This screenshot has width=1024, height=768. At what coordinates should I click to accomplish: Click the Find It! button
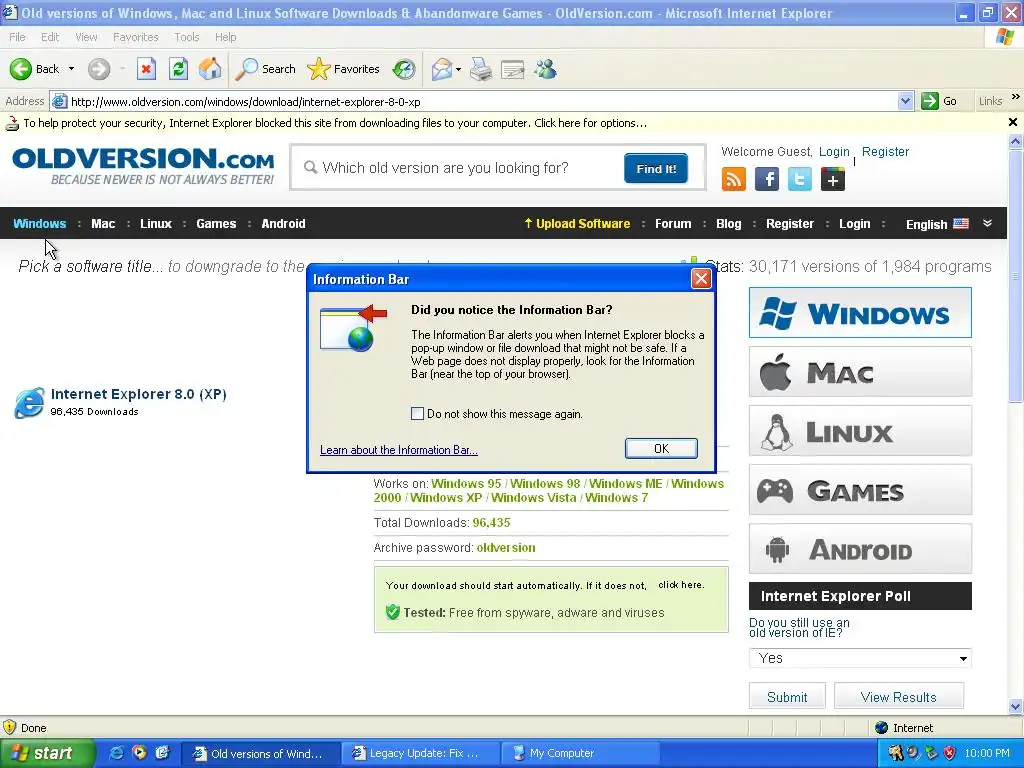[x=656, y=168]
